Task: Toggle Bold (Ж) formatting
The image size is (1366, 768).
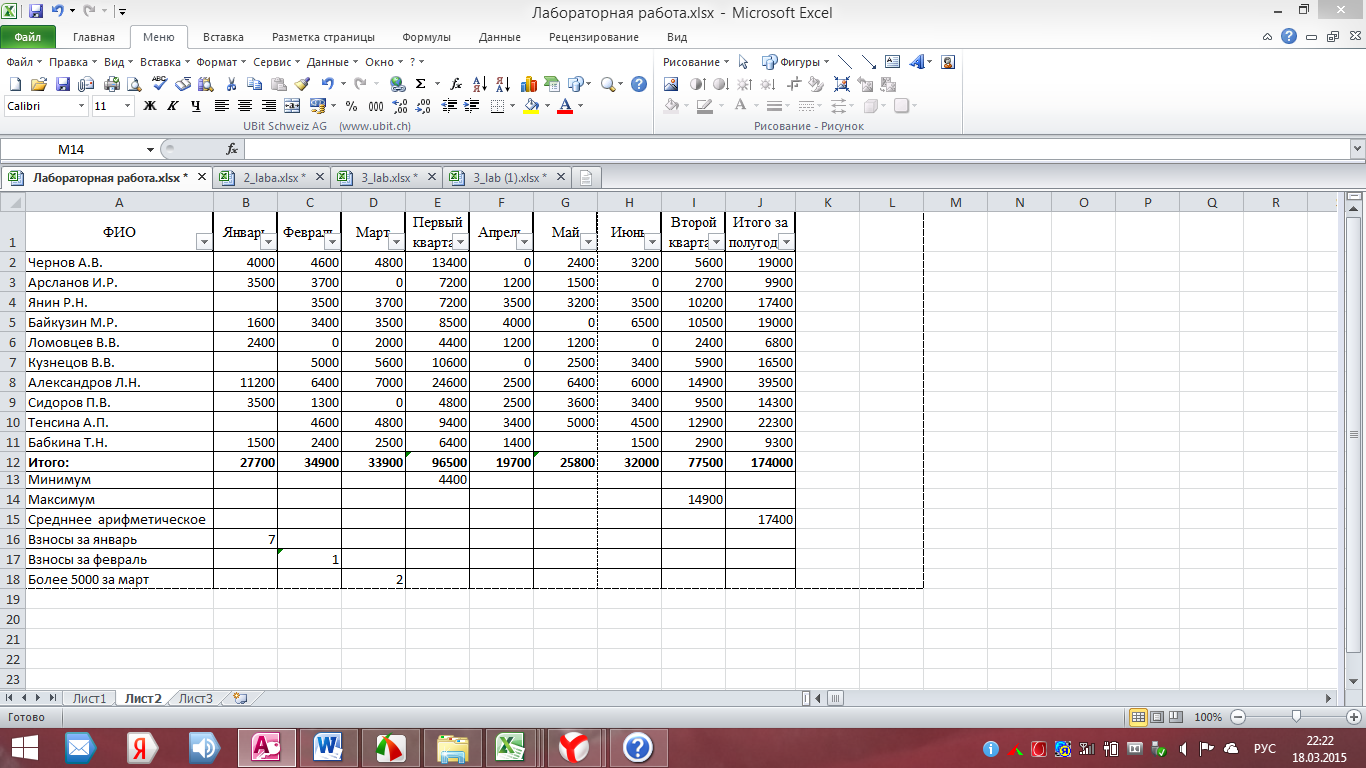Action: click(x=150, y=105)
